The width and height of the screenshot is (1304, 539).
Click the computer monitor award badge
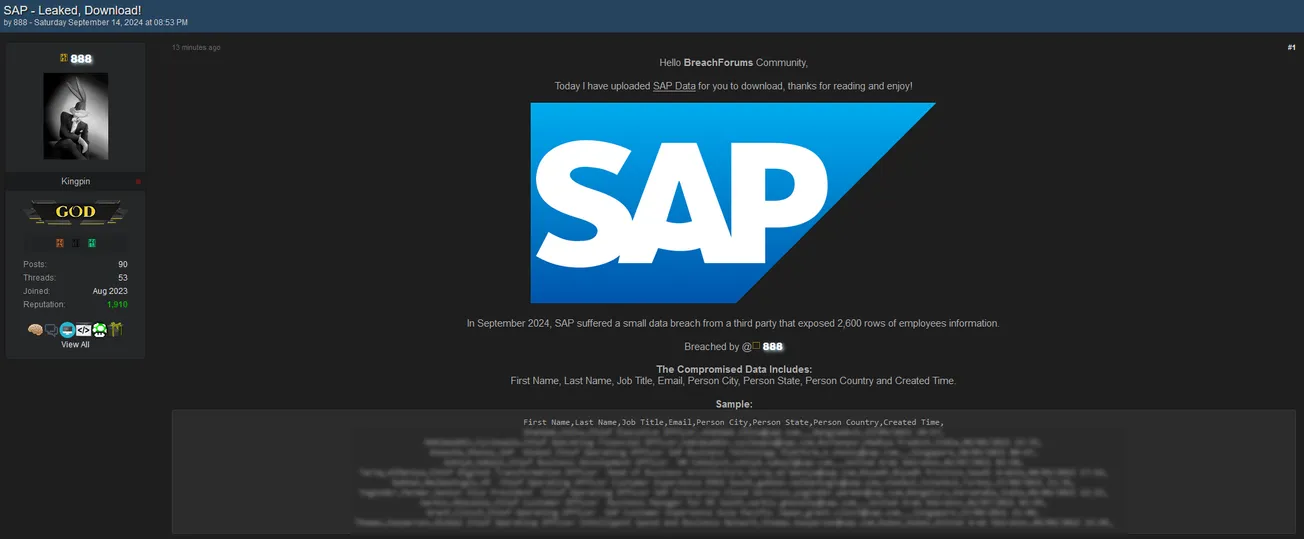point(67,330)
